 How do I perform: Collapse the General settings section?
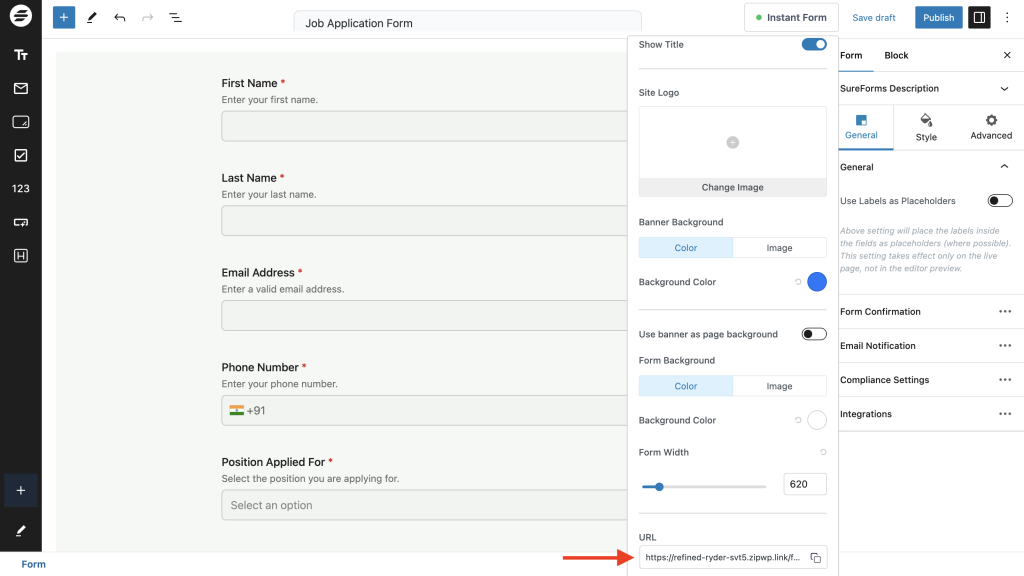pos(1004,167)
